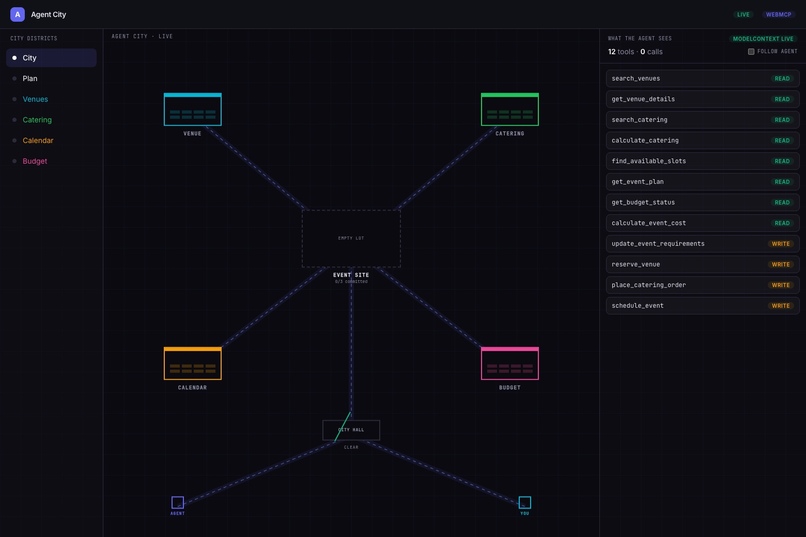Click the WRITE tag on schedule_event
The height and width of the screenshot is (537, 806).
780,305
